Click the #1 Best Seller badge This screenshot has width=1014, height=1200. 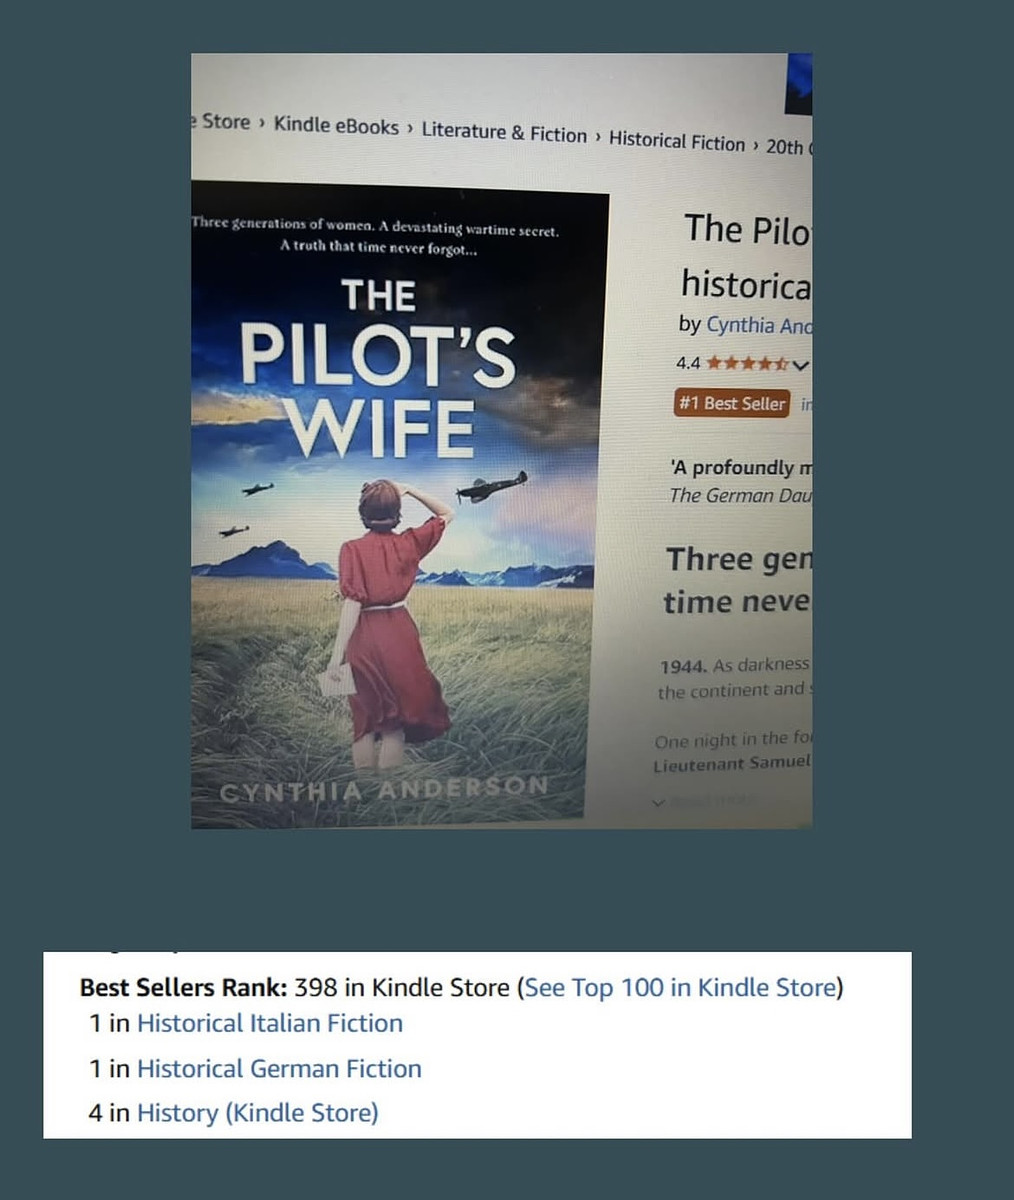732,404
